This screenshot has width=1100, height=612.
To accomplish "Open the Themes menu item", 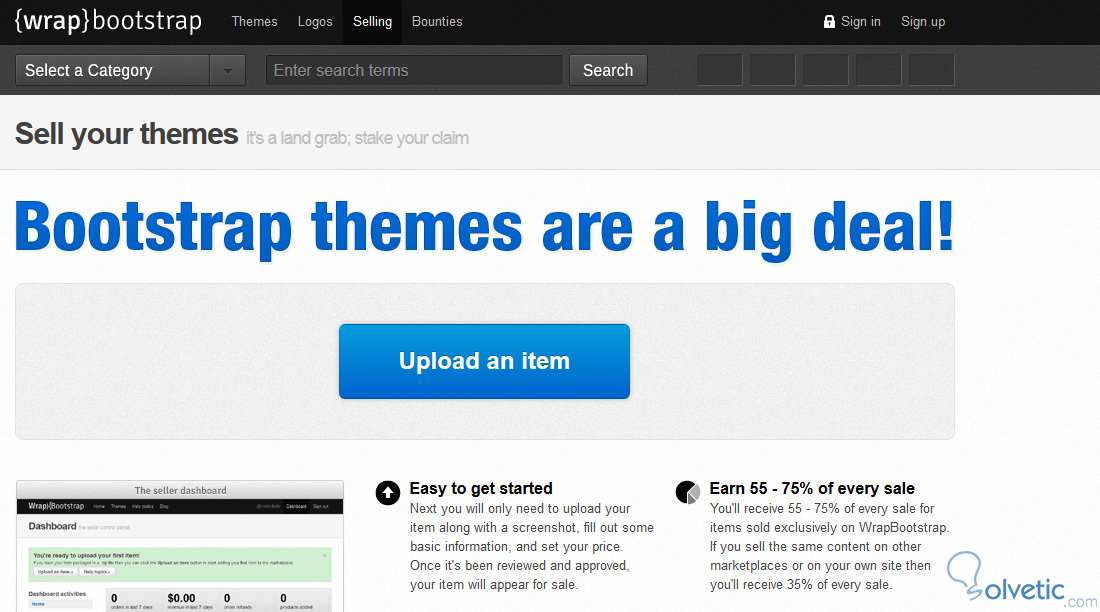I will [x=255, y=22].
